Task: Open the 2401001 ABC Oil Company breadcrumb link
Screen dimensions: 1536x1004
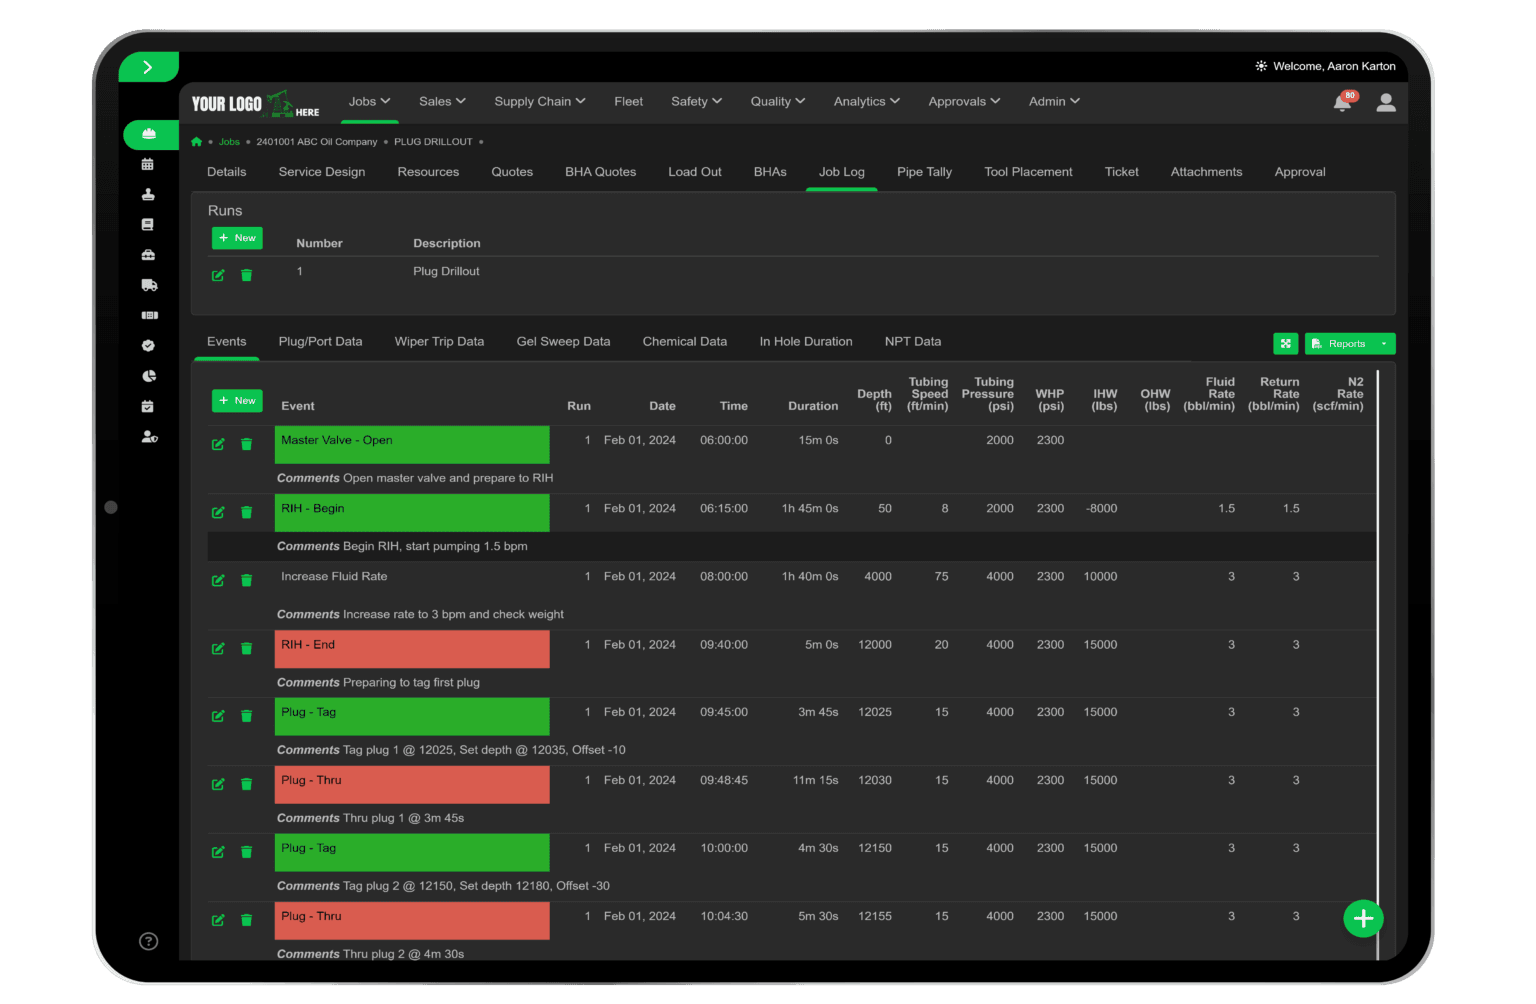Action: point(317,141)
